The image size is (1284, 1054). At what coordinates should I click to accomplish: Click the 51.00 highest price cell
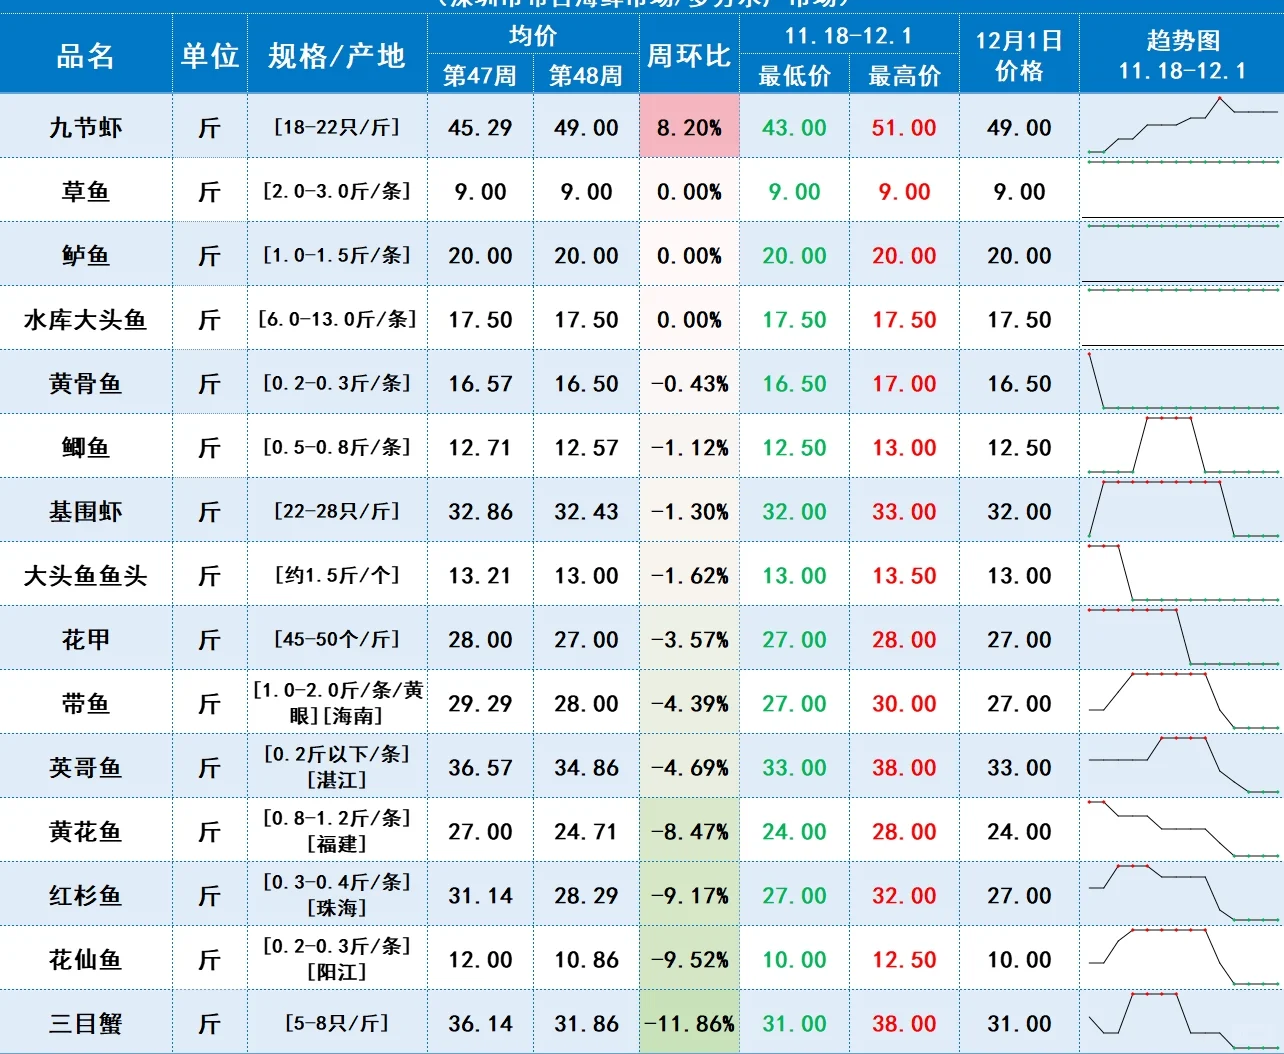904,128
